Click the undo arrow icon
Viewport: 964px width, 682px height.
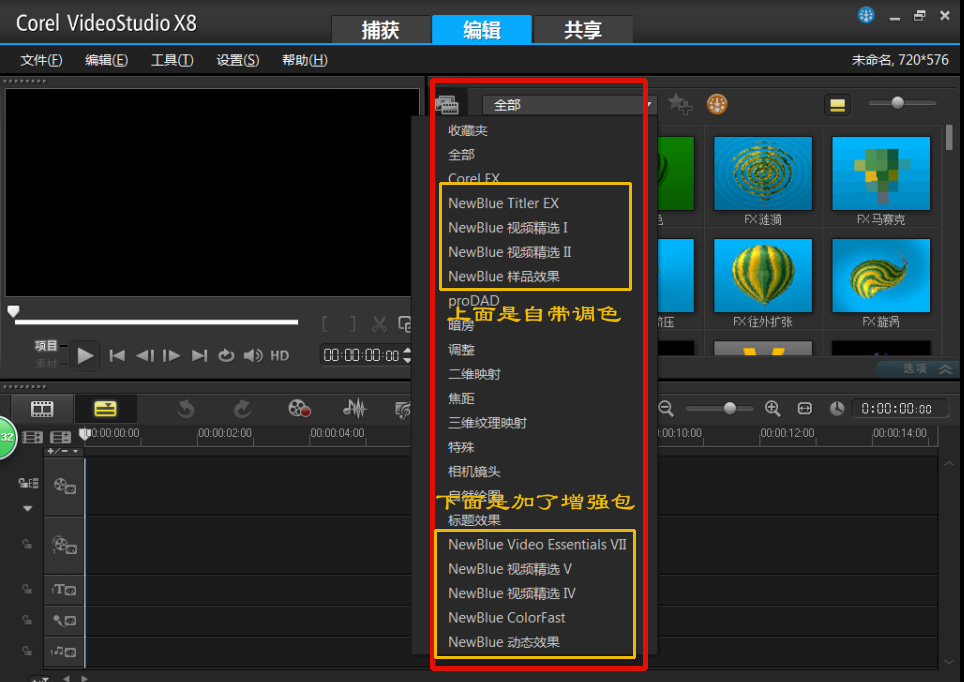click(186, 409)
